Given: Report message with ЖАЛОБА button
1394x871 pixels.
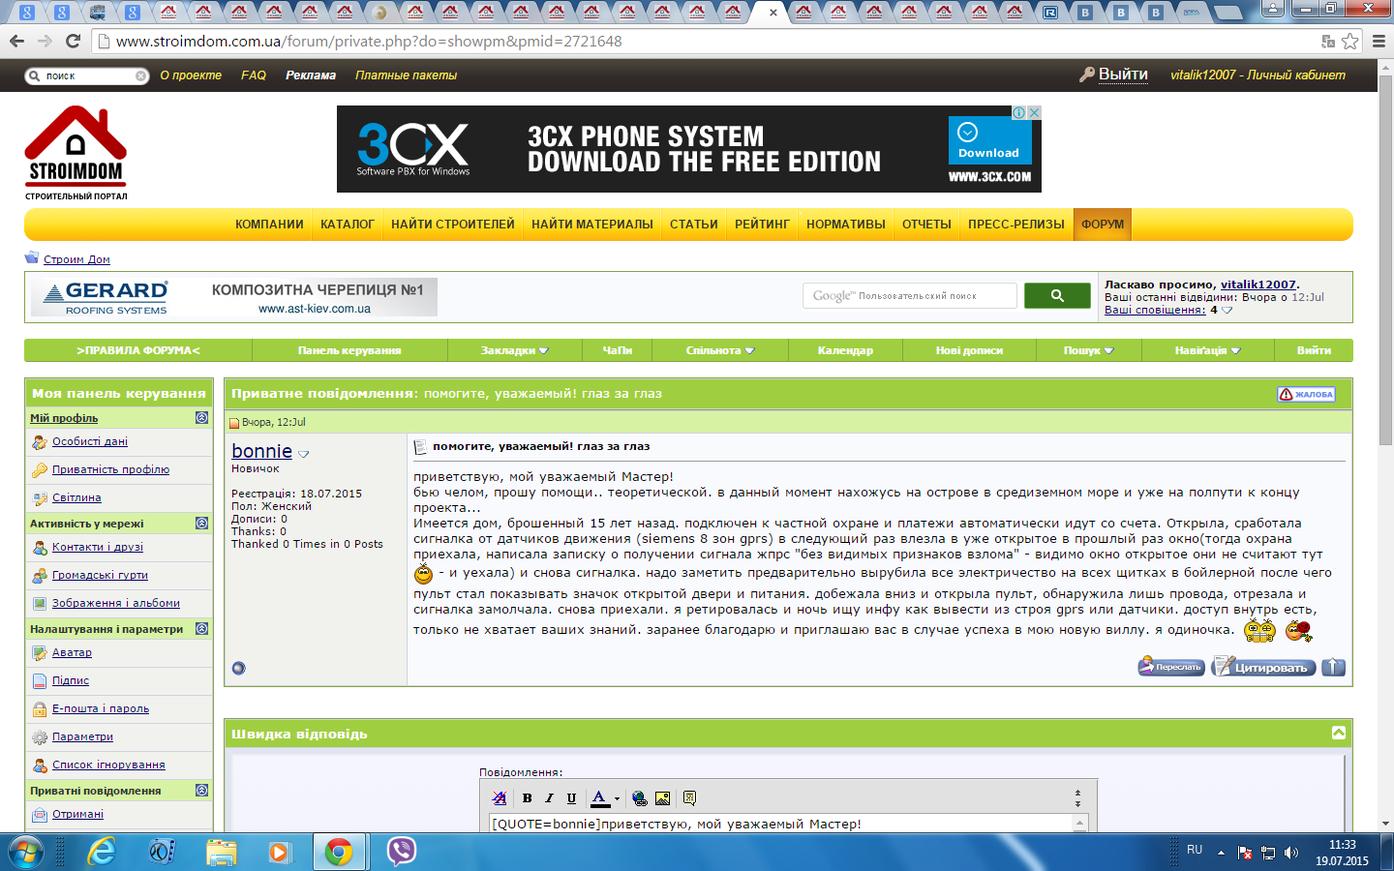Looking at the screenshot, I should point(1306,394).
